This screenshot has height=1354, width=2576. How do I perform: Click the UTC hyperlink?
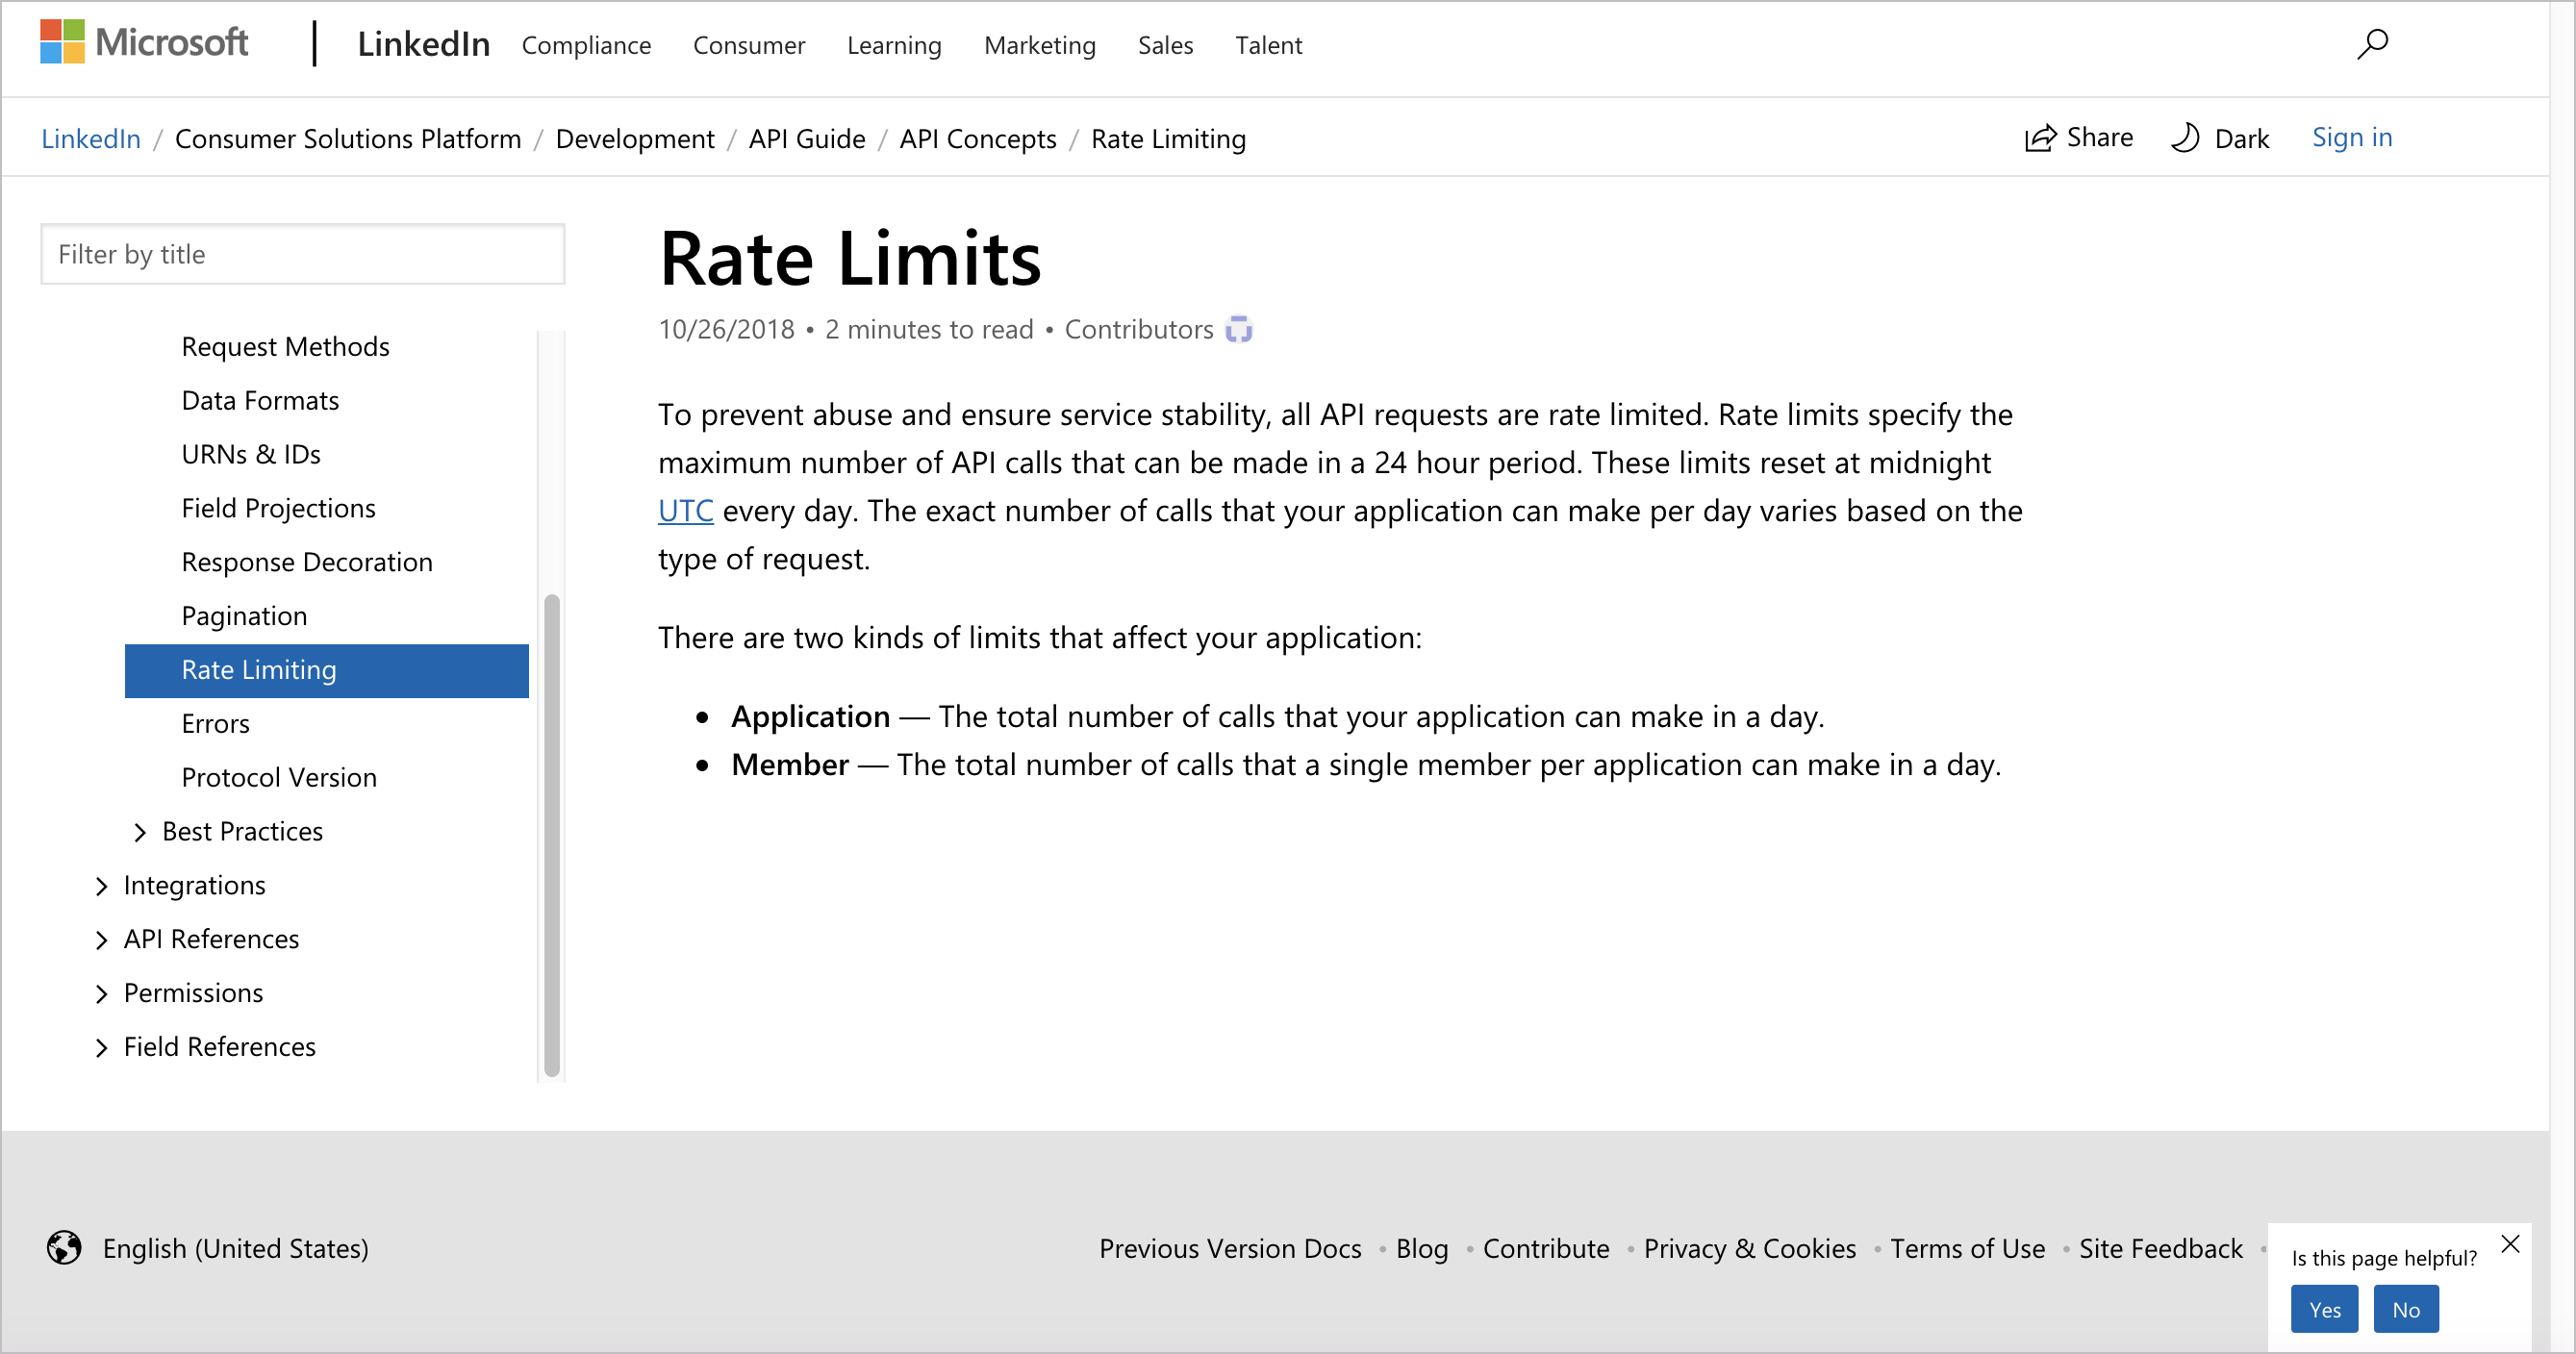coord(685,510)
